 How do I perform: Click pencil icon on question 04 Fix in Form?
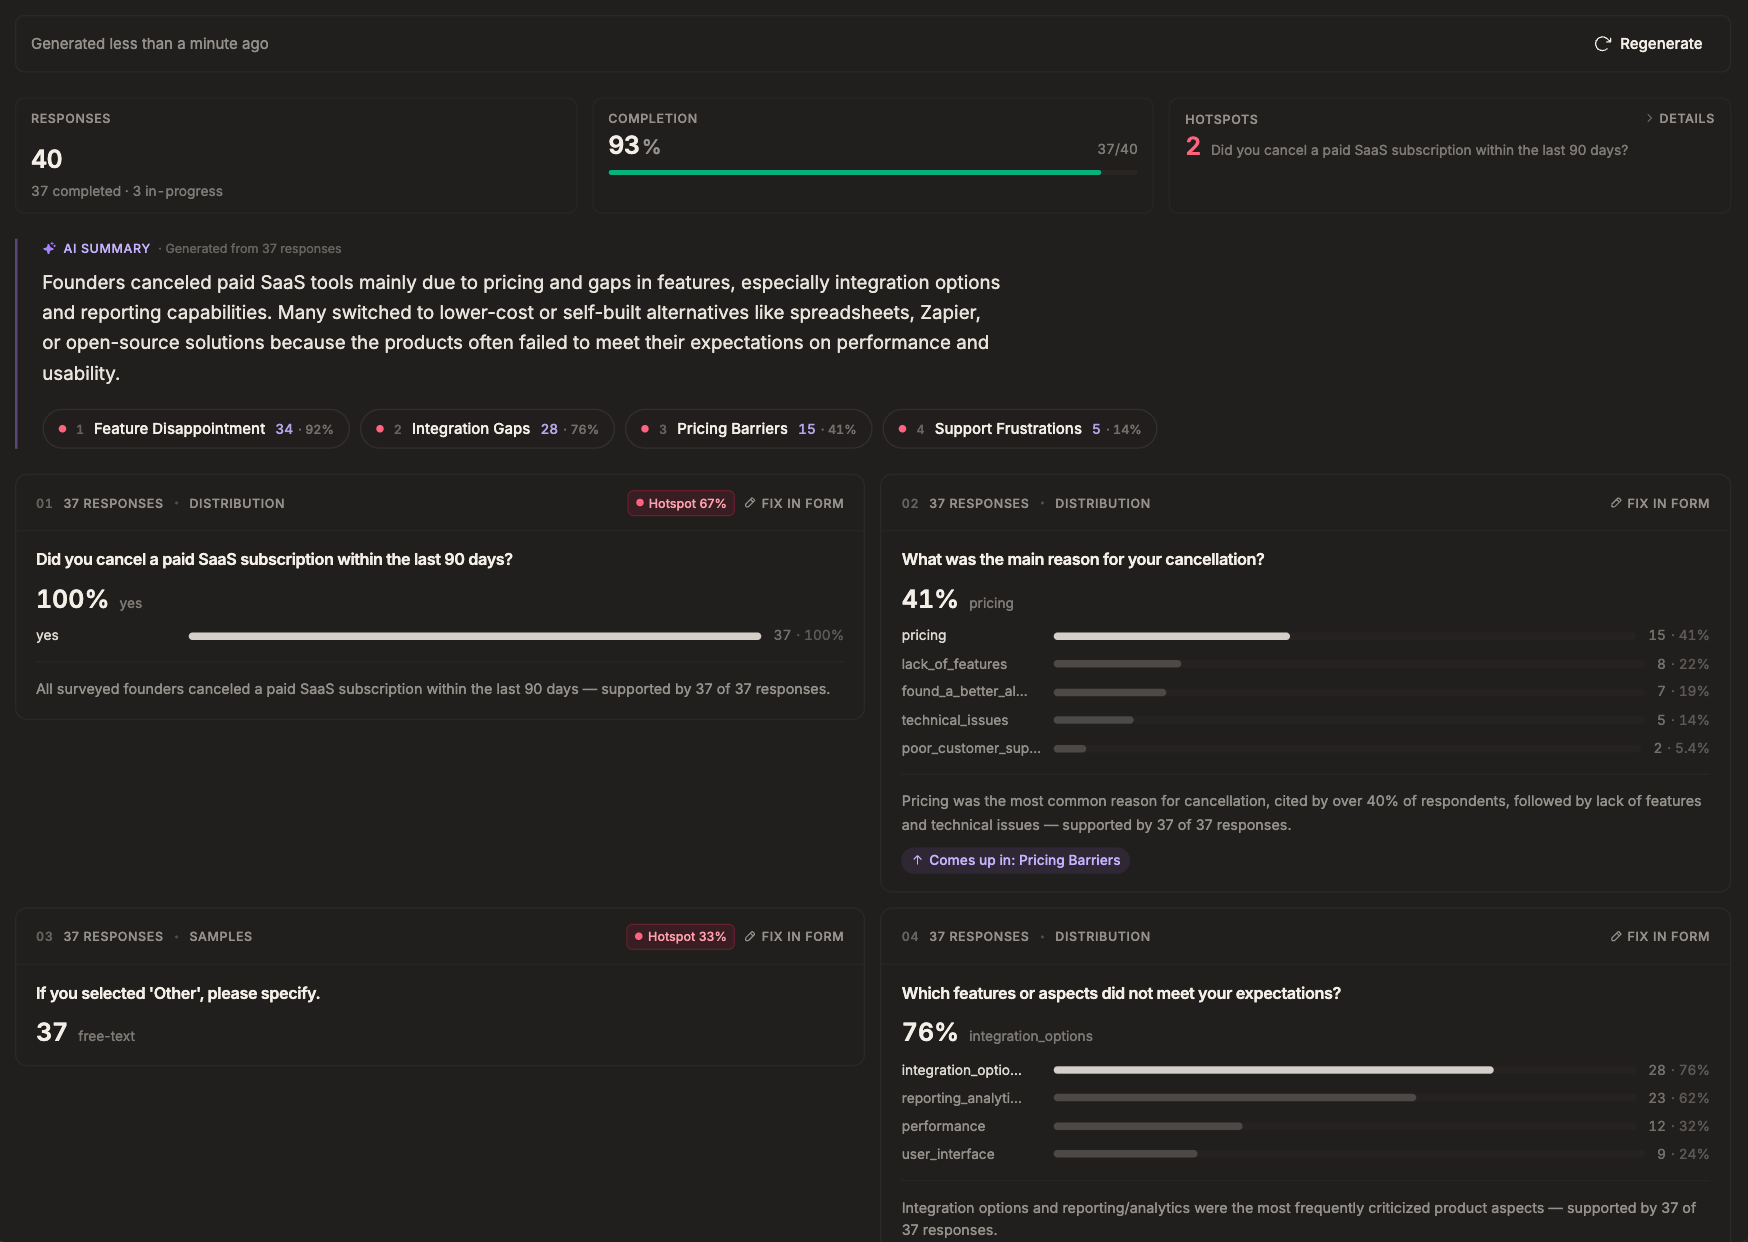point(1616,936)
